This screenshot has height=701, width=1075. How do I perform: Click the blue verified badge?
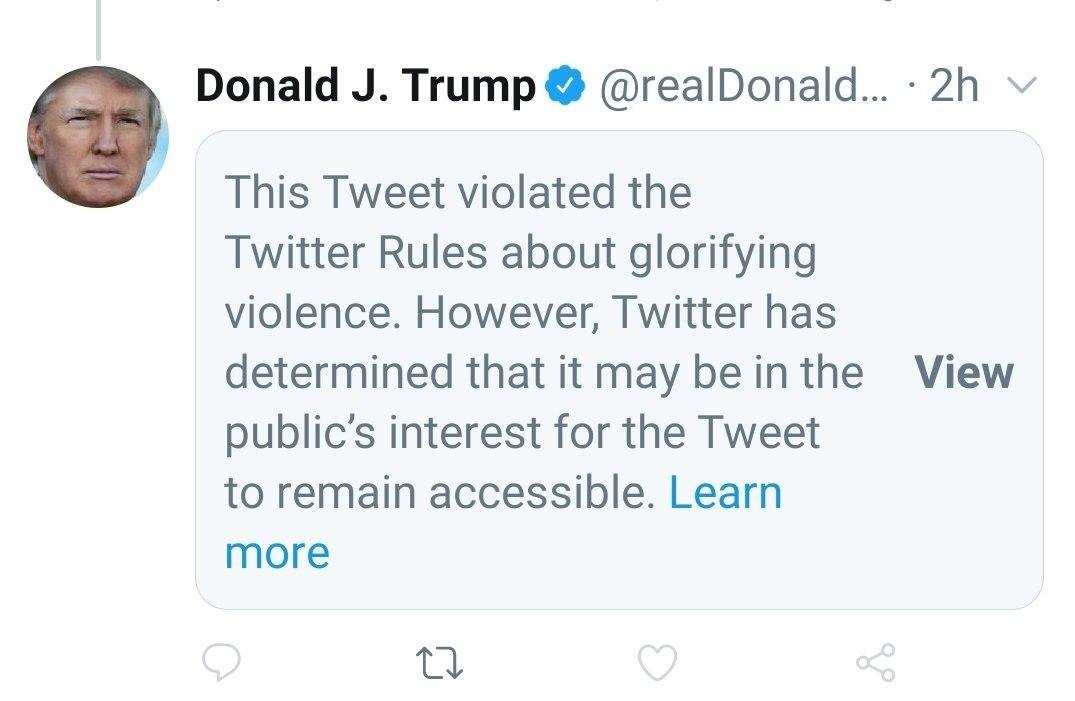[x=565, y=88]
